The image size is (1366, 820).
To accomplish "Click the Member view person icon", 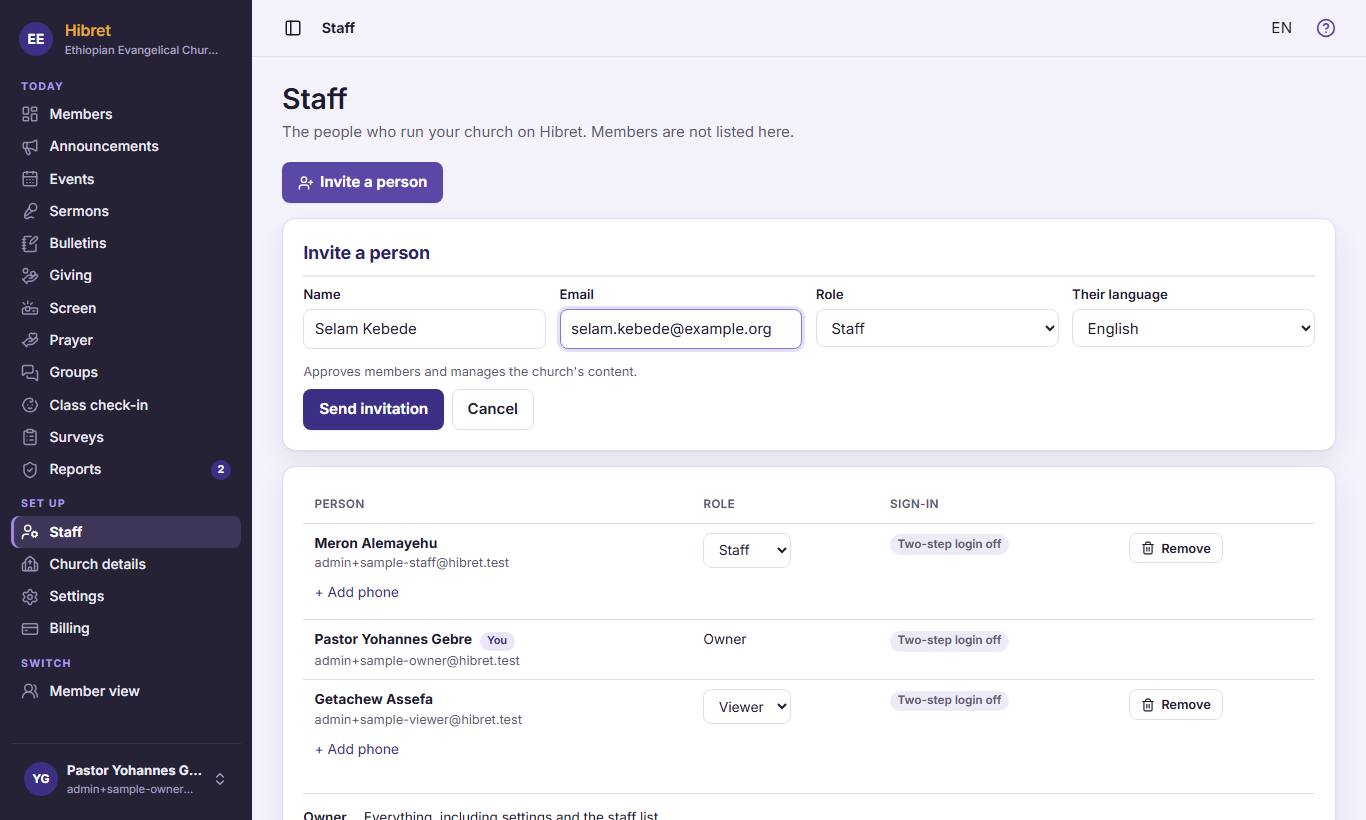I will coord(30,691).
